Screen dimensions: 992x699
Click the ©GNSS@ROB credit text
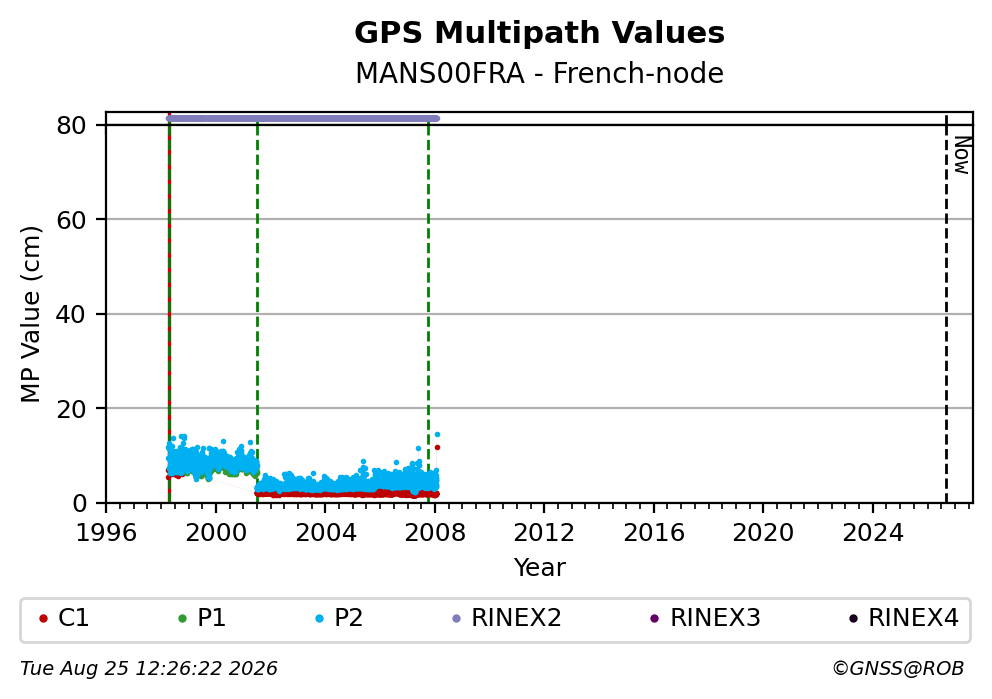(x=898, y=669)
